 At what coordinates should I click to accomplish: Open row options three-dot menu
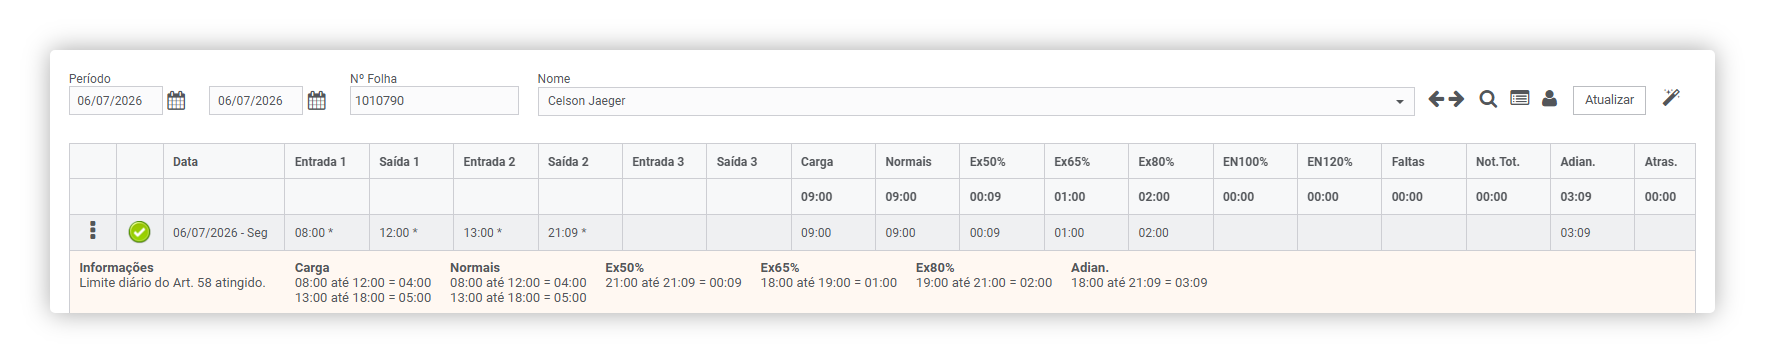click(x=93, y=231)
